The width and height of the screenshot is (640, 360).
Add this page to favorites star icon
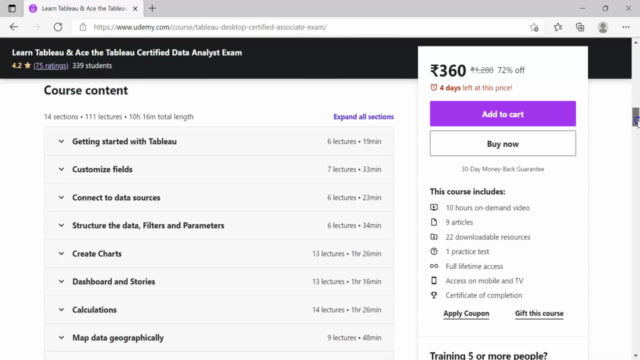[x=534, y=27]
